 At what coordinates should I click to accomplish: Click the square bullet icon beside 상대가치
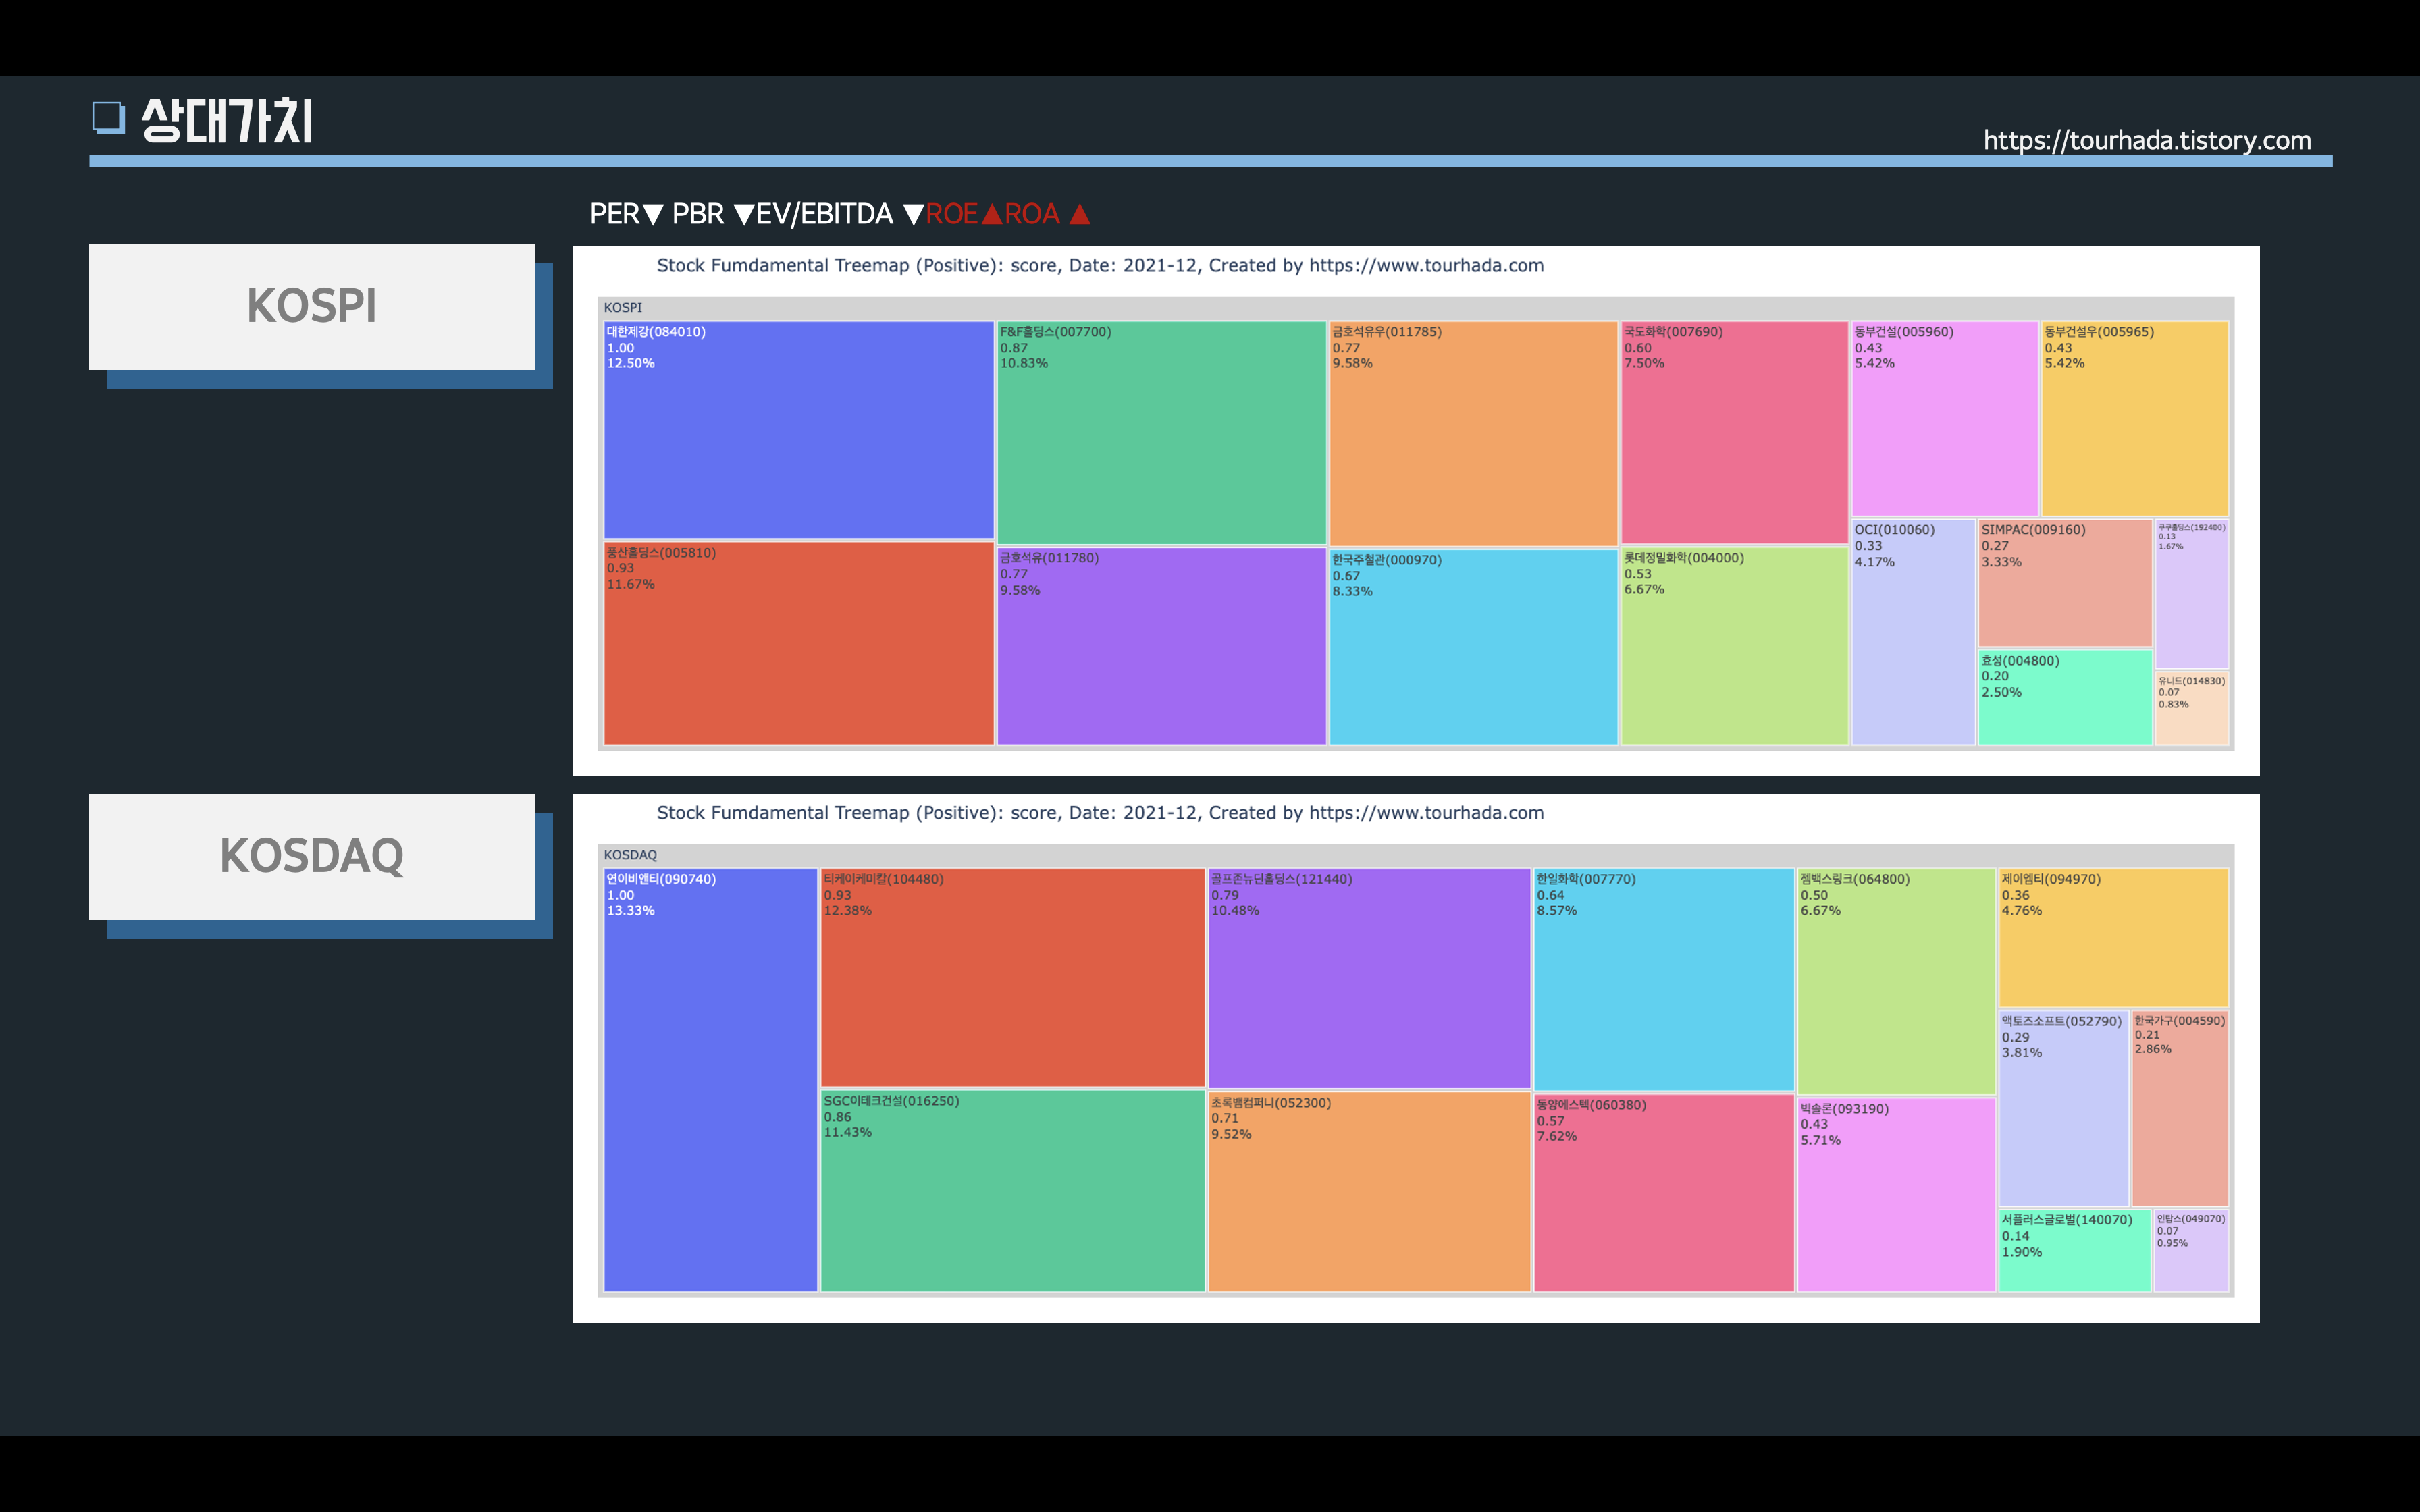(108, 118)
